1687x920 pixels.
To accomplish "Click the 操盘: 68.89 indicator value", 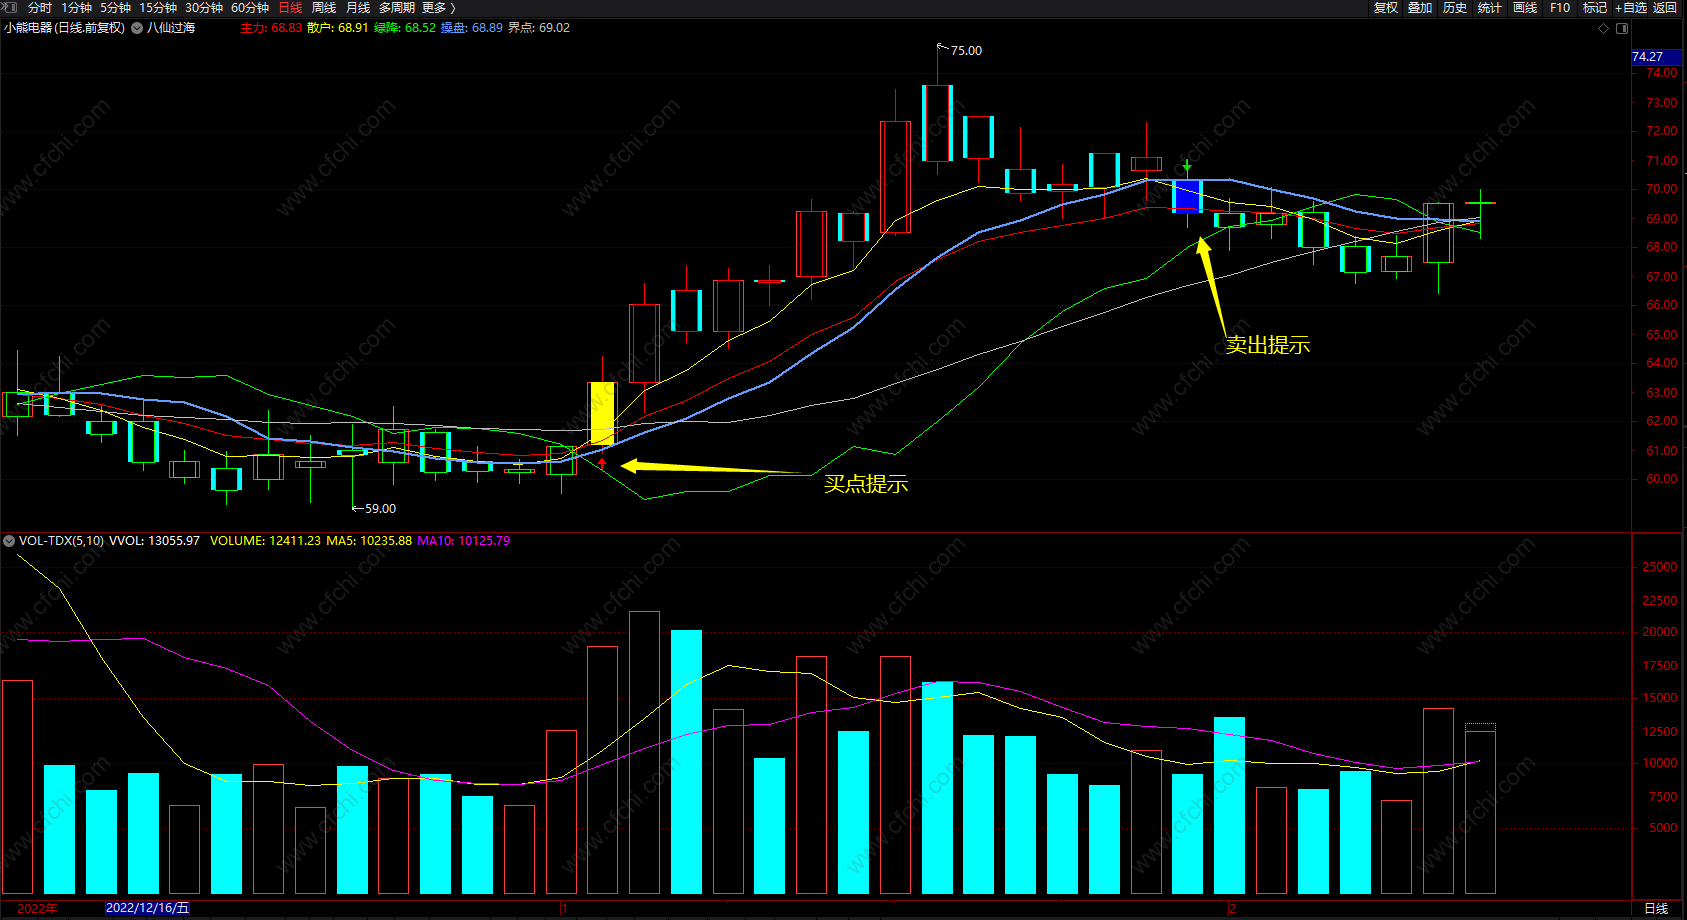I will click(472, 28).
